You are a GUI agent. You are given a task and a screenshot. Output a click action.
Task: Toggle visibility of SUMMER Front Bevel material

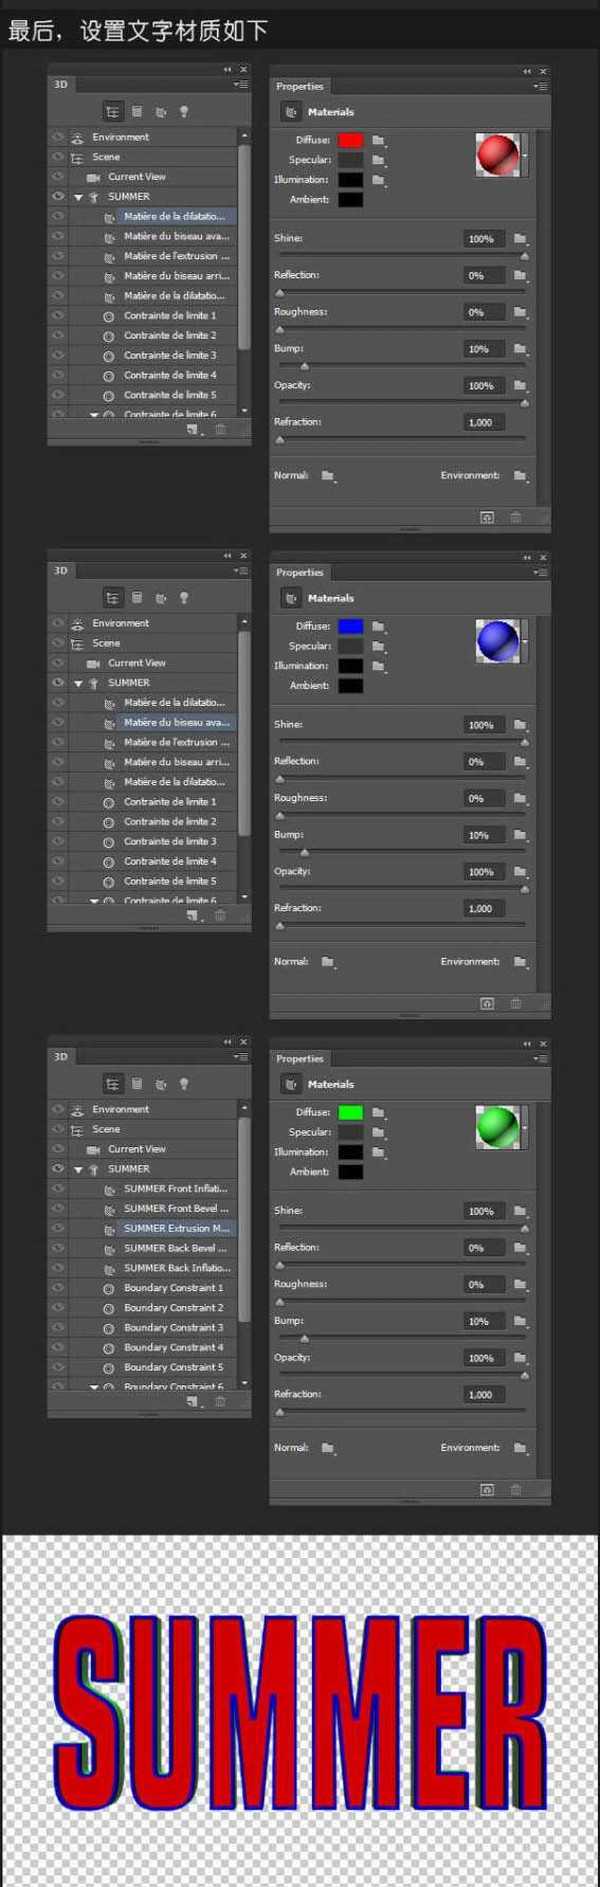pyautogui.click(x=58, y=1208)
